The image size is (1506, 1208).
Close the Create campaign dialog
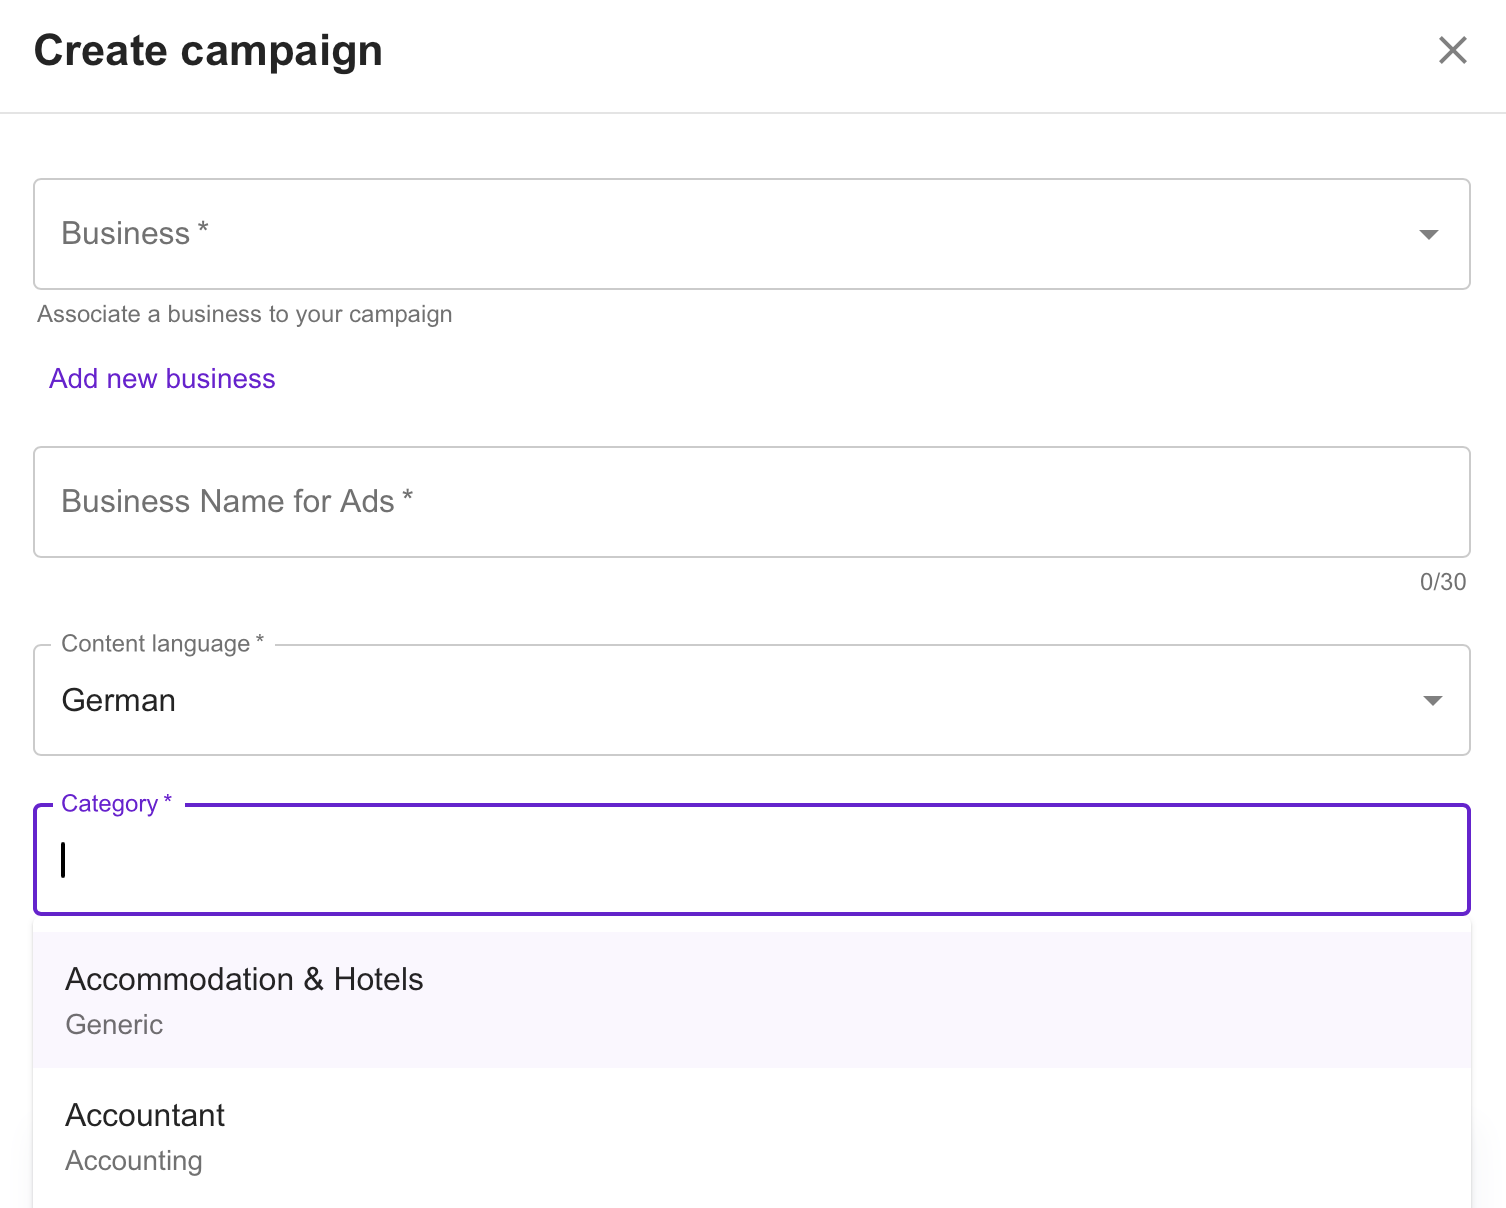1452,50
